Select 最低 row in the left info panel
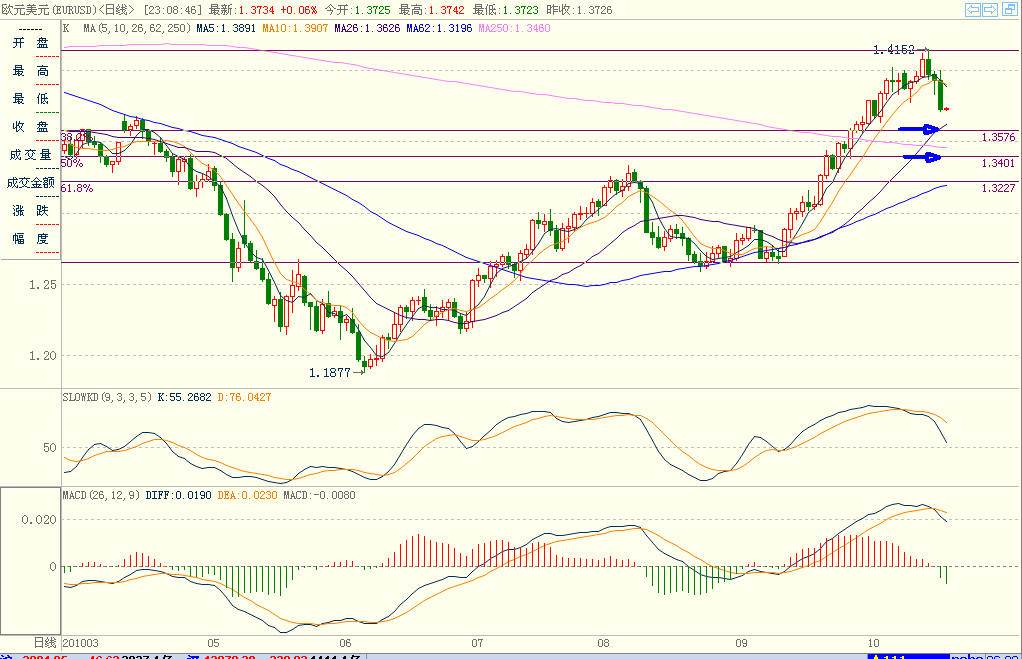Screen dimensions: 1022x659 click(31, 98)
